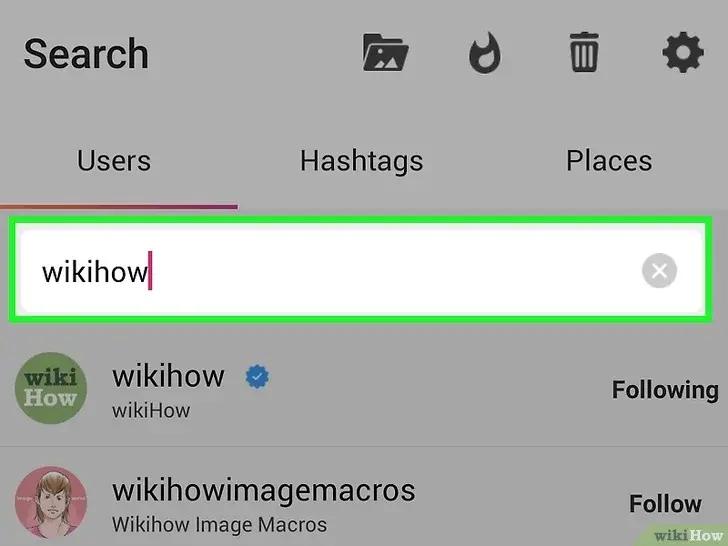Toggle Following status for wikihow
Viewport: 728px width, 546px height.
(665, 390)
